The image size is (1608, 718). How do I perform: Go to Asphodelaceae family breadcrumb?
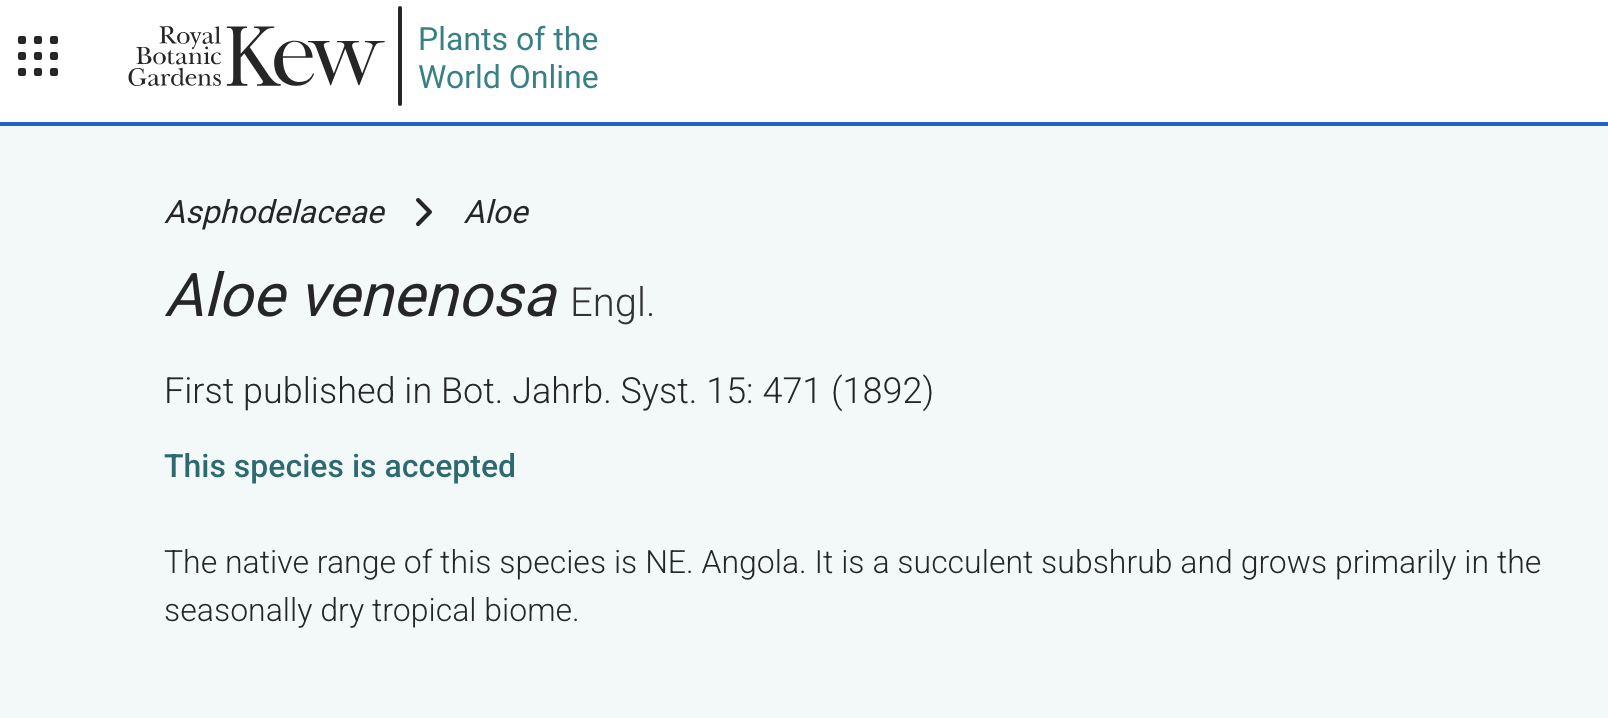pyautogui.click(x=275, y=212)
